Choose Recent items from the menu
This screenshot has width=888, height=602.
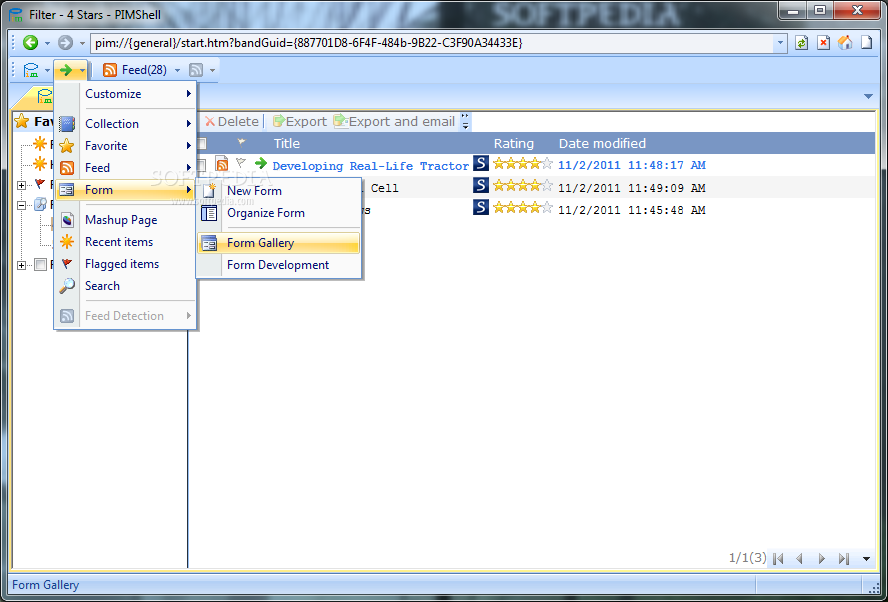click(x=126, y=242)
